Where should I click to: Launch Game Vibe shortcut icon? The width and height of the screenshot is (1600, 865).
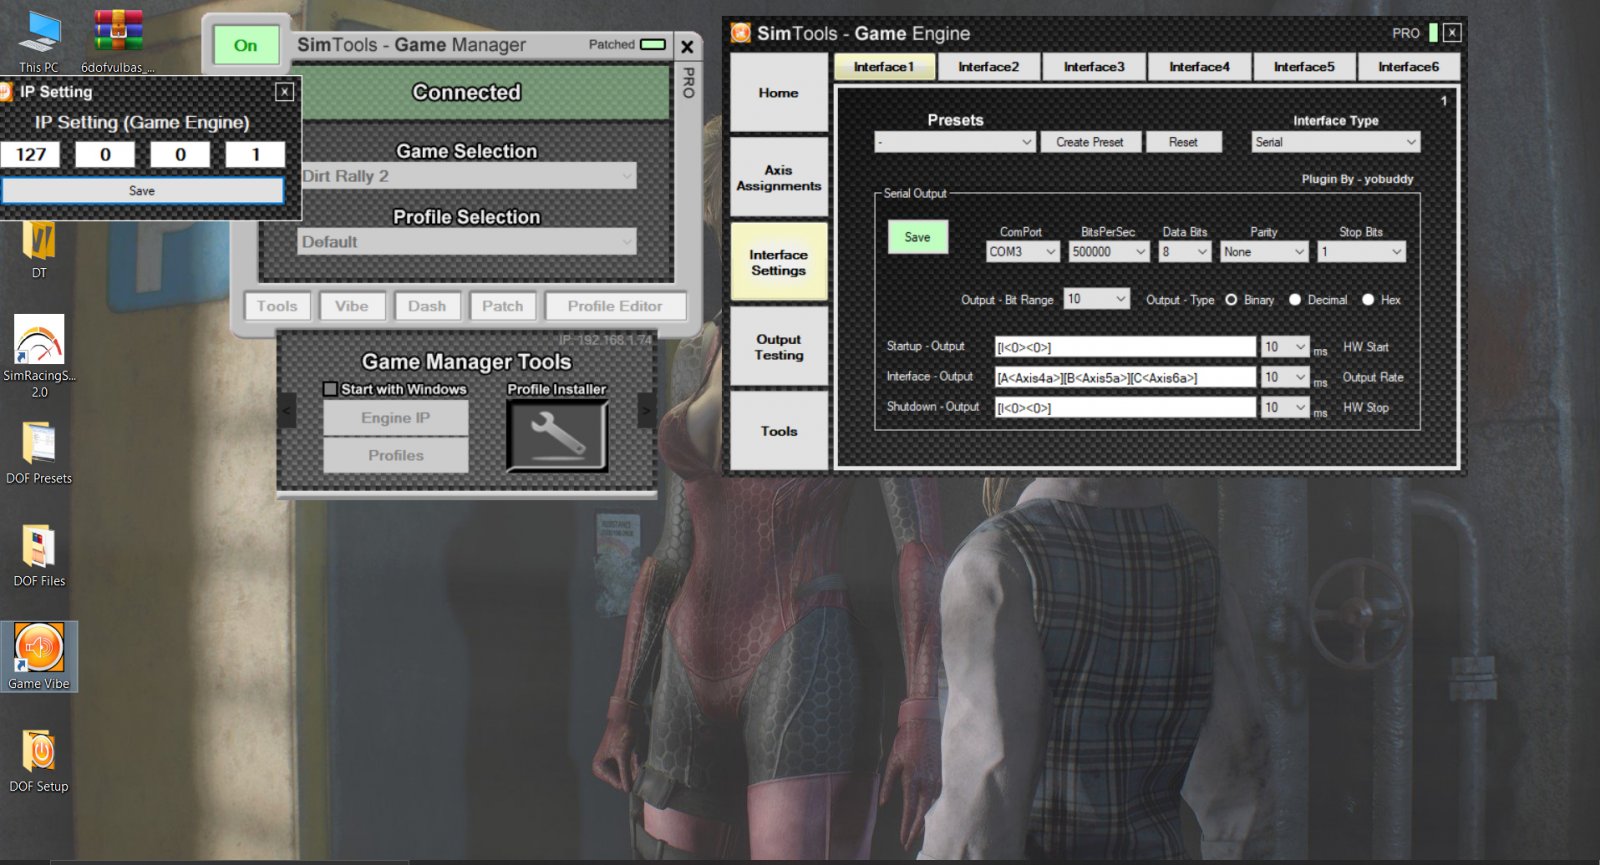[39, 656]
